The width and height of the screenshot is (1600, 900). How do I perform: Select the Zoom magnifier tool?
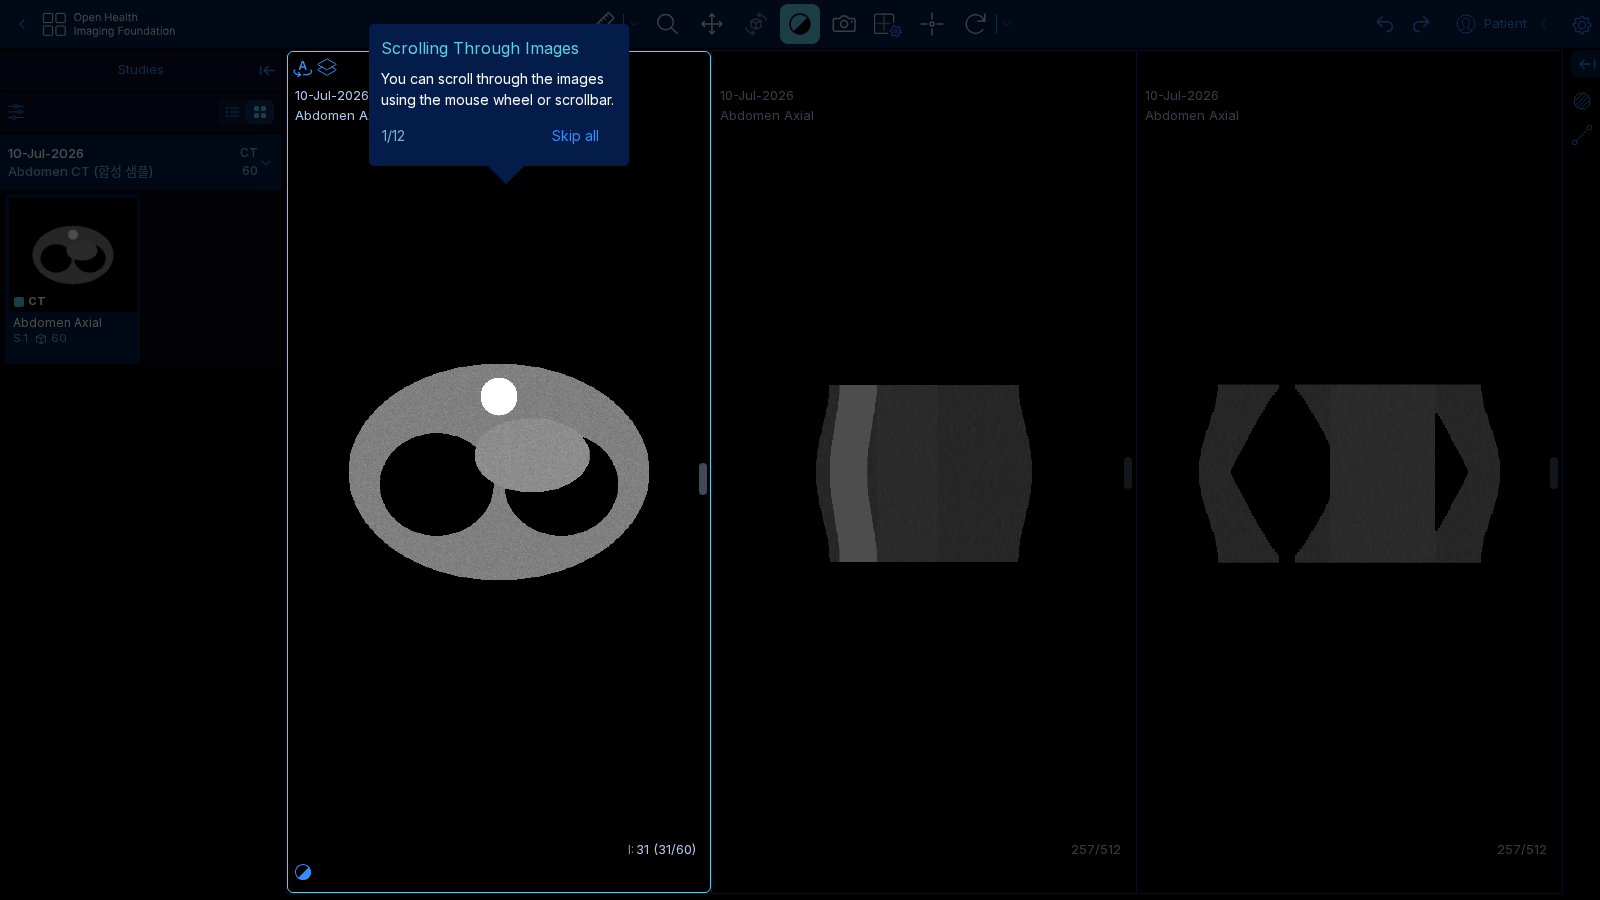point(667,24)
